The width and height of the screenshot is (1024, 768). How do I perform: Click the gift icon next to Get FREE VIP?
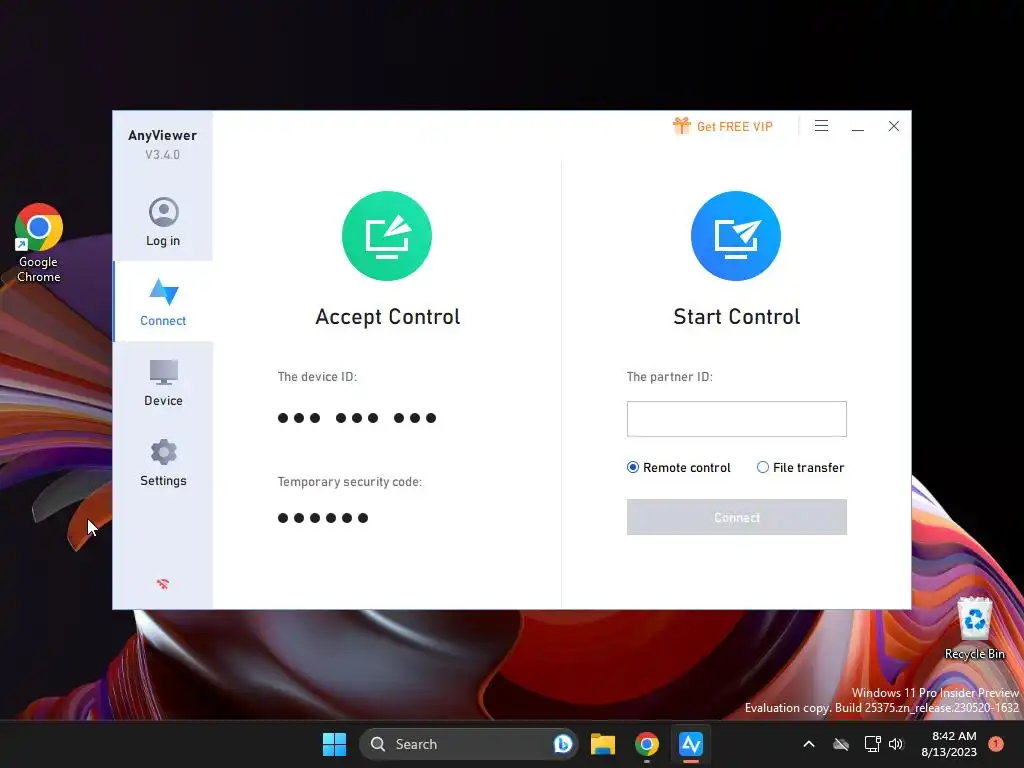click(x=682, y=125)
